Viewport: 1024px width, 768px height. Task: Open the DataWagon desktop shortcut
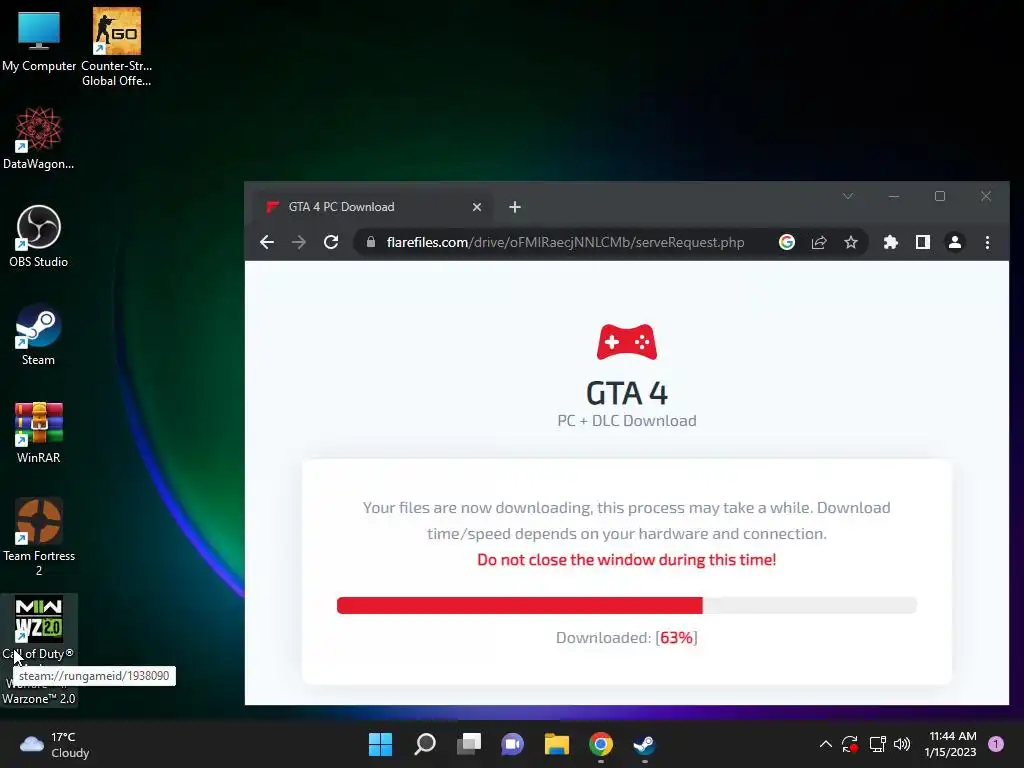point(39,138)
